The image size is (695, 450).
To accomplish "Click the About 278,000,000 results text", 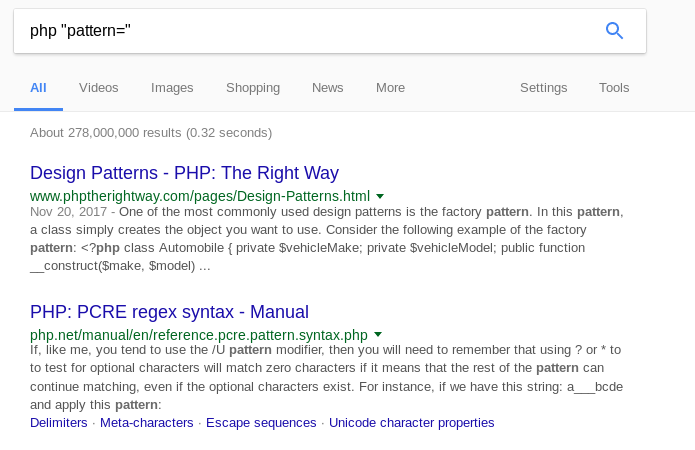I will point(151,133).
